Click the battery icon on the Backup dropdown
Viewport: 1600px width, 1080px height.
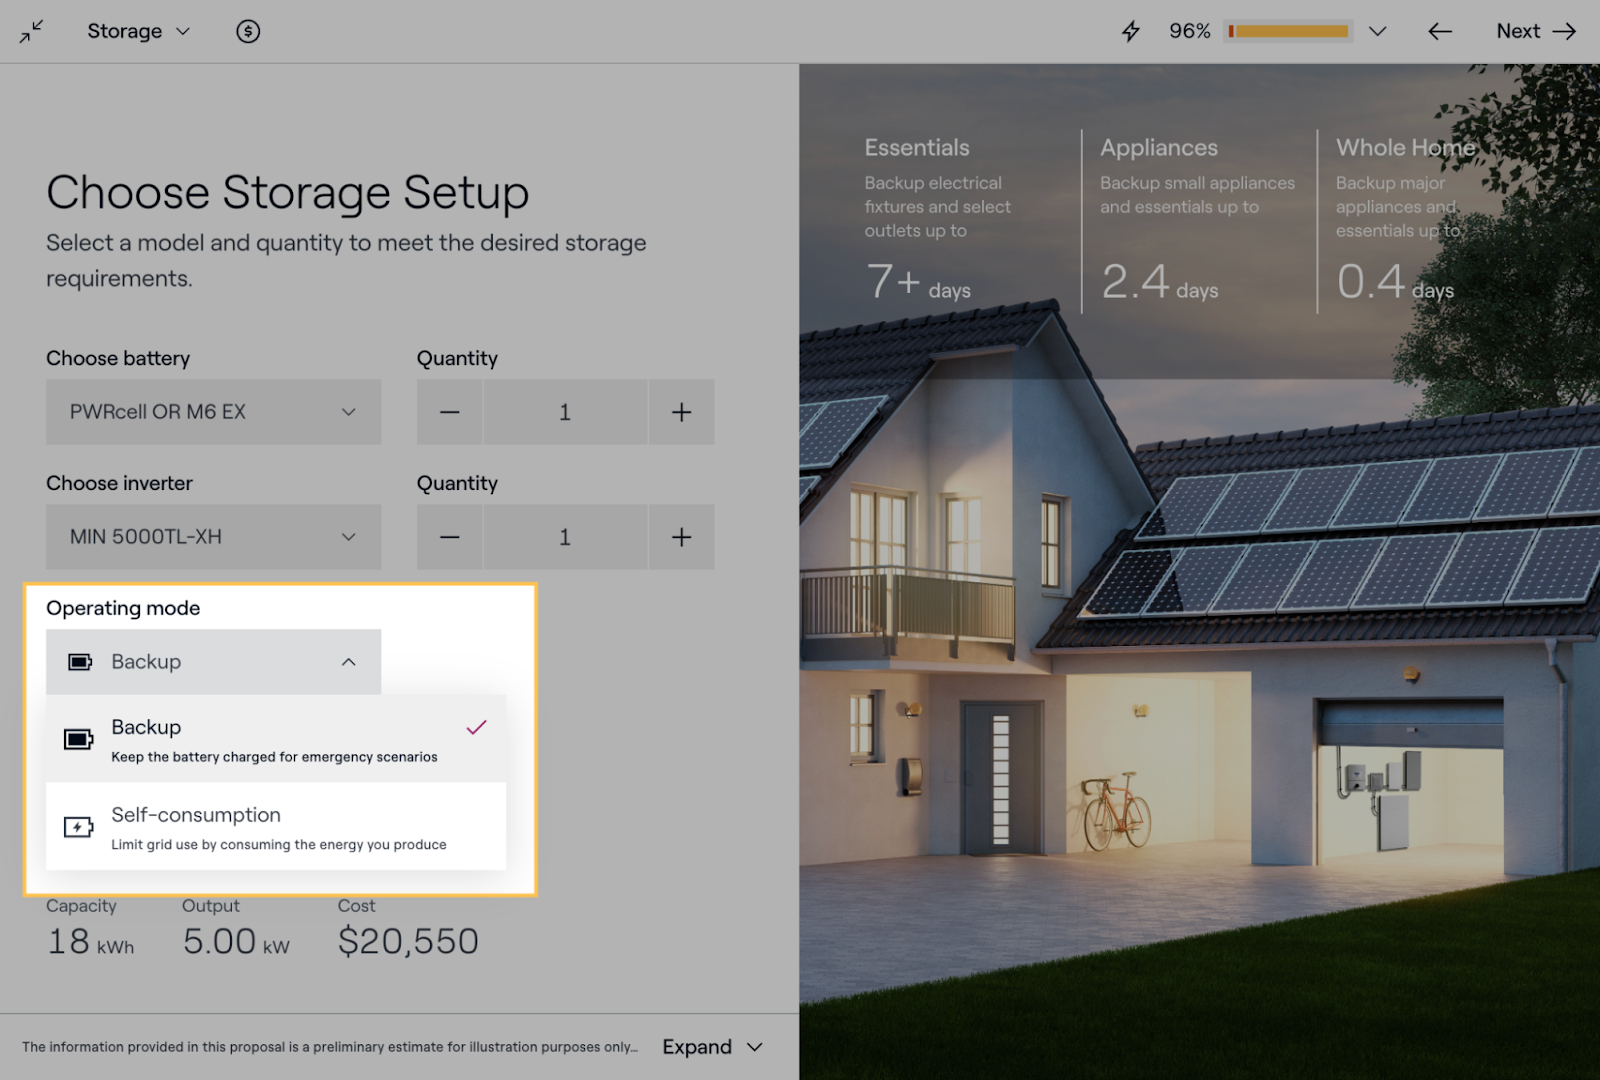click(x=78, y=661)
